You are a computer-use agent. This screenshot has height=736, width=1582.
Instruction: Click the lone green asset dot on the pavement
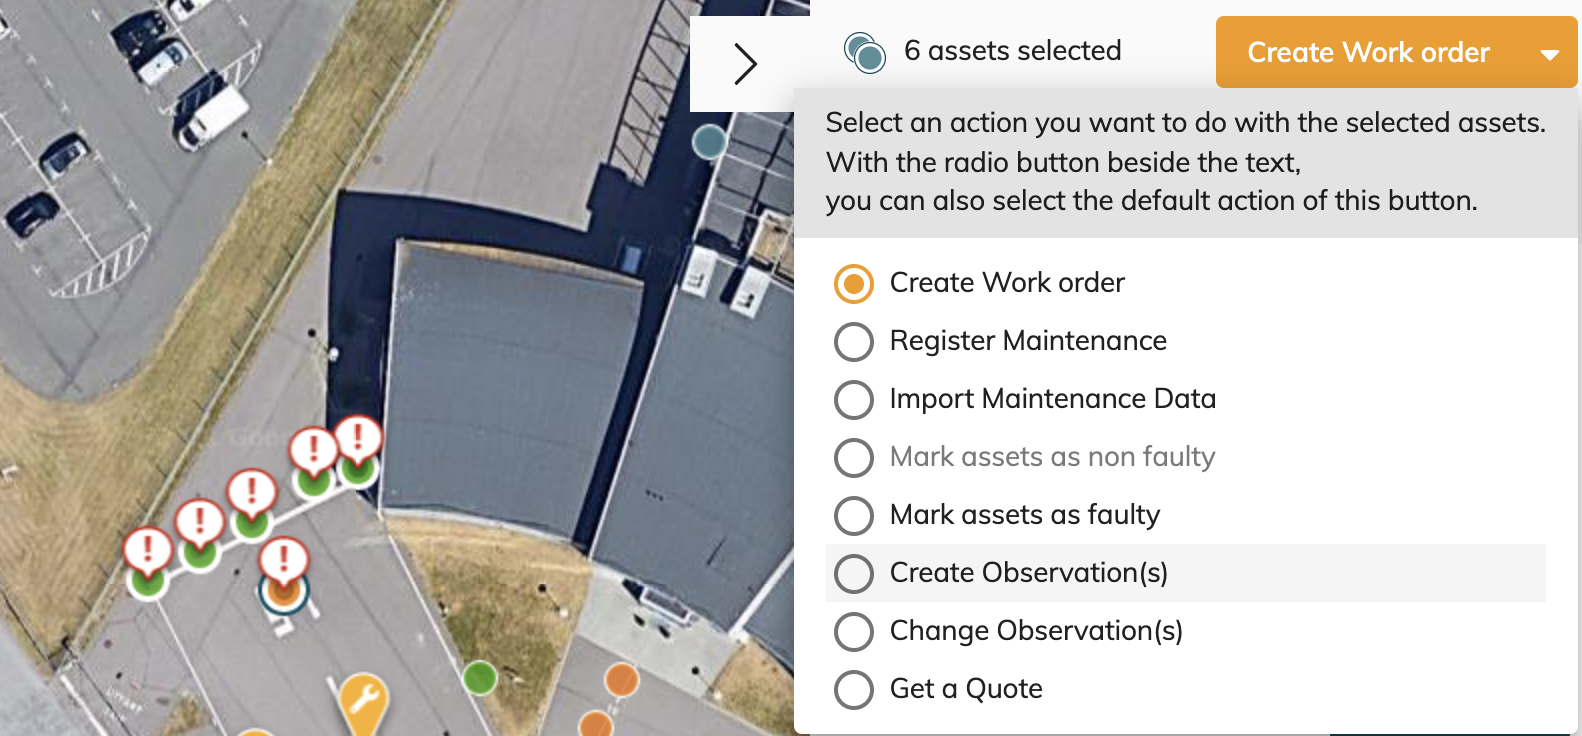point(480,677)
